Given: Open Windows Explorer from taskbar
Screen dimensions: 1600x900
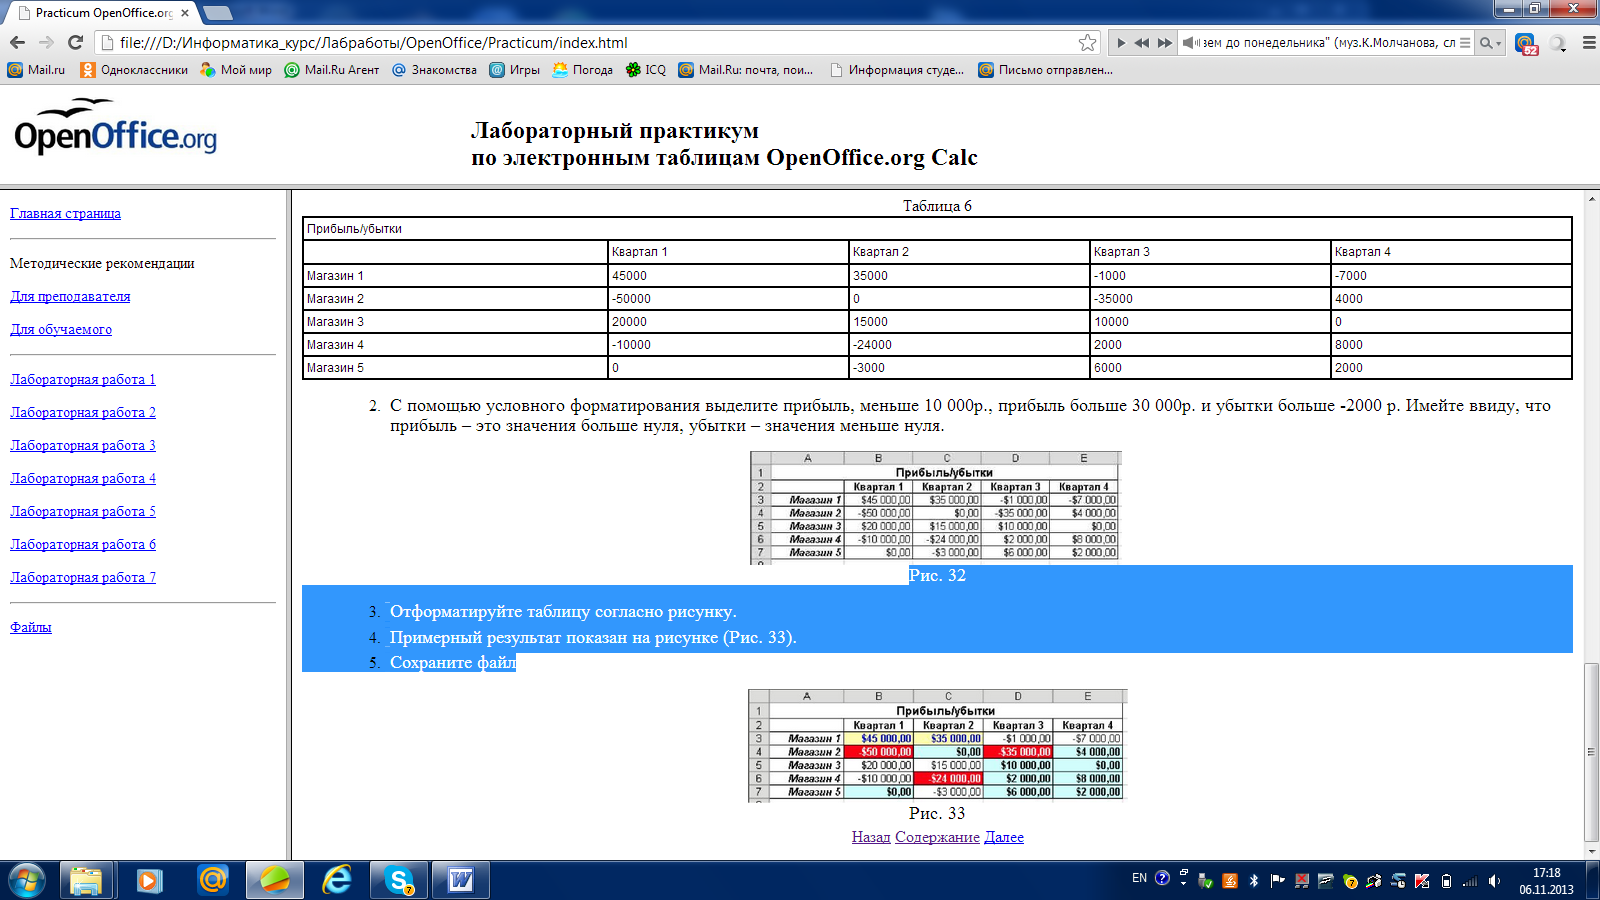Looking at the screenshot, I should tap(86, 880).
